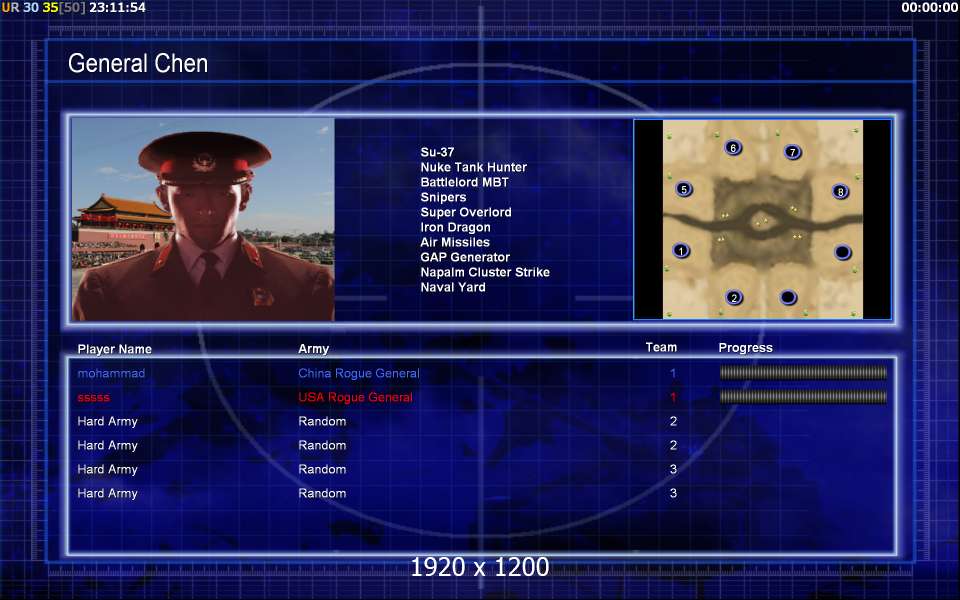Image resolution: width=960 pixels, height=600 pixels.
Task: Select start position marker 5 on the map
Action: [x=684, y=189]
